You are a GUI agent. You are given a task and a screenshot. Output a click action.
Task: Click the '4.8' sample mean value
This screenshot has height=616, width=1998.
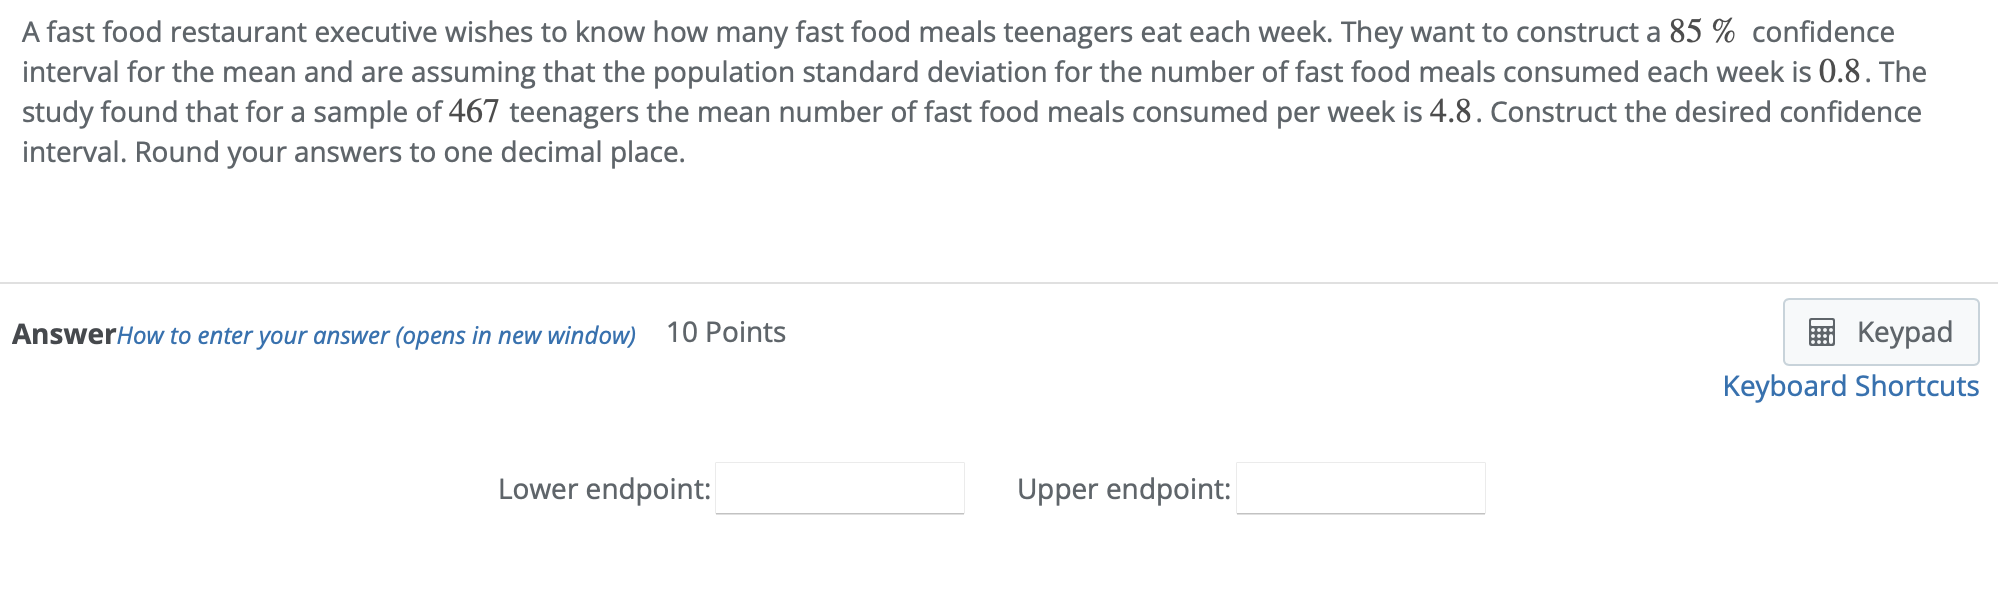pyautogui.click(x=1451, y=112)
